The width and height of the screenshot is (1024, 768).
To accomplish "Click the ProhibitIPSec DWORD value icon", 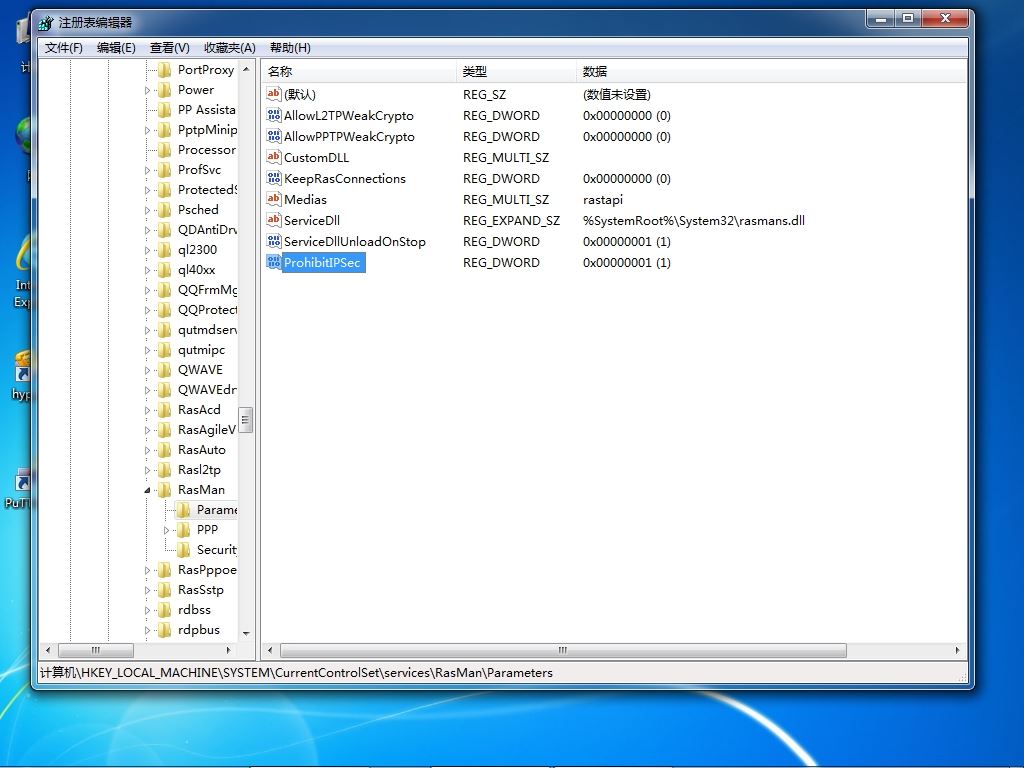I will click(274, 262).
